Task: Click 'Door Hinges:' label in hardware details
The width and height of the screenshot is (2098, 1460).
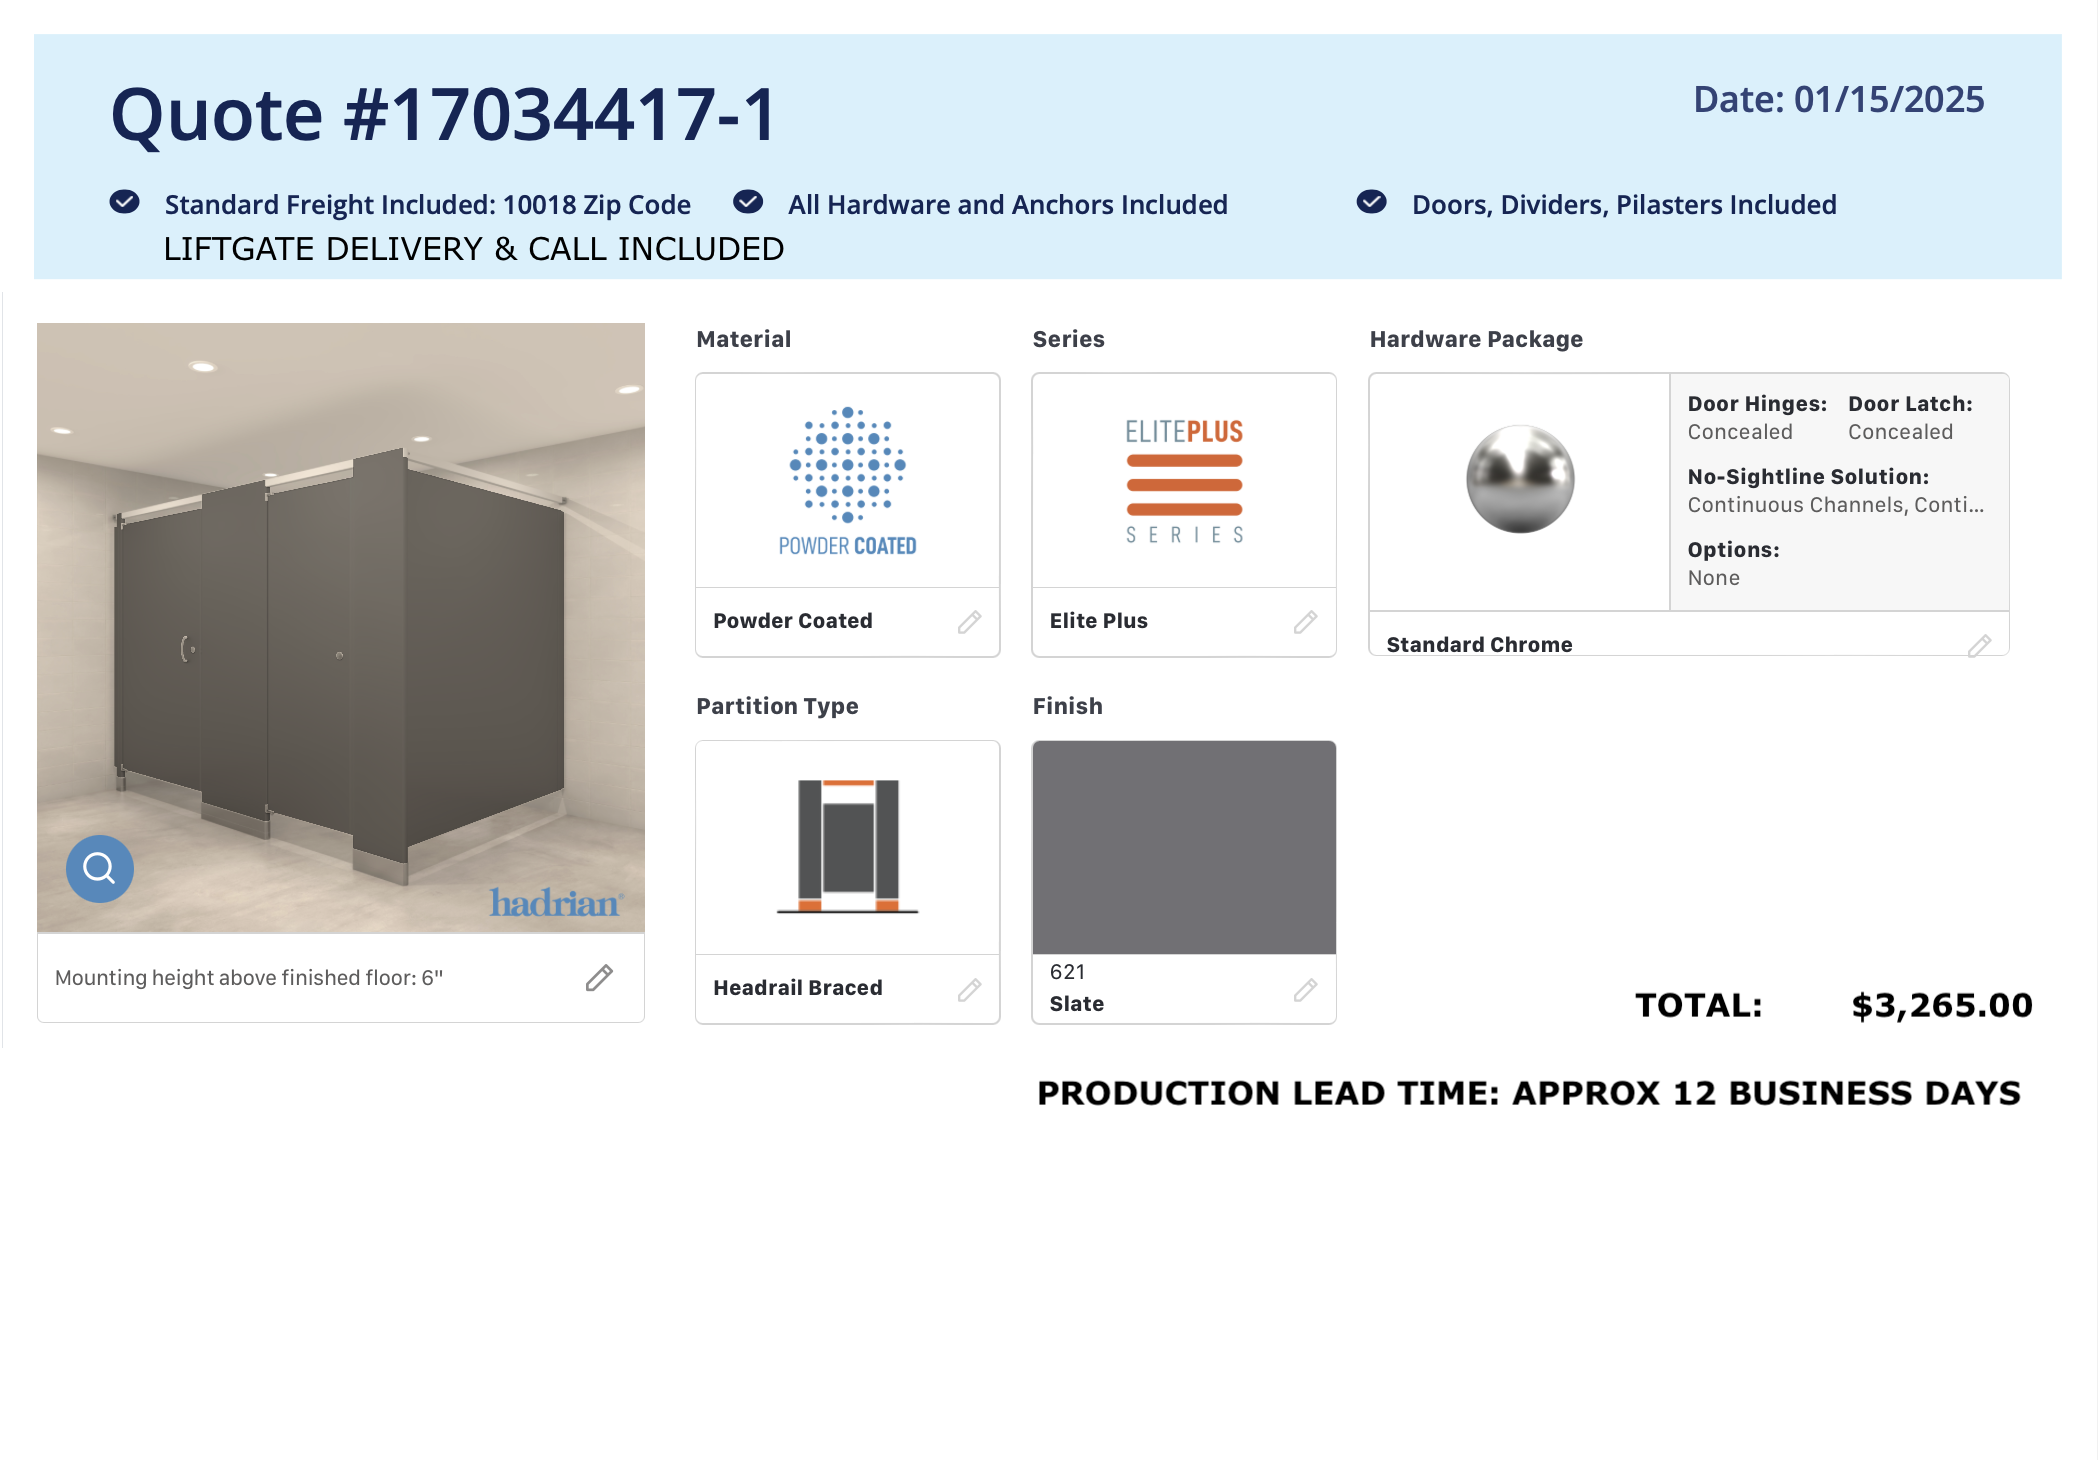Action: click(x=1757, y=404)
